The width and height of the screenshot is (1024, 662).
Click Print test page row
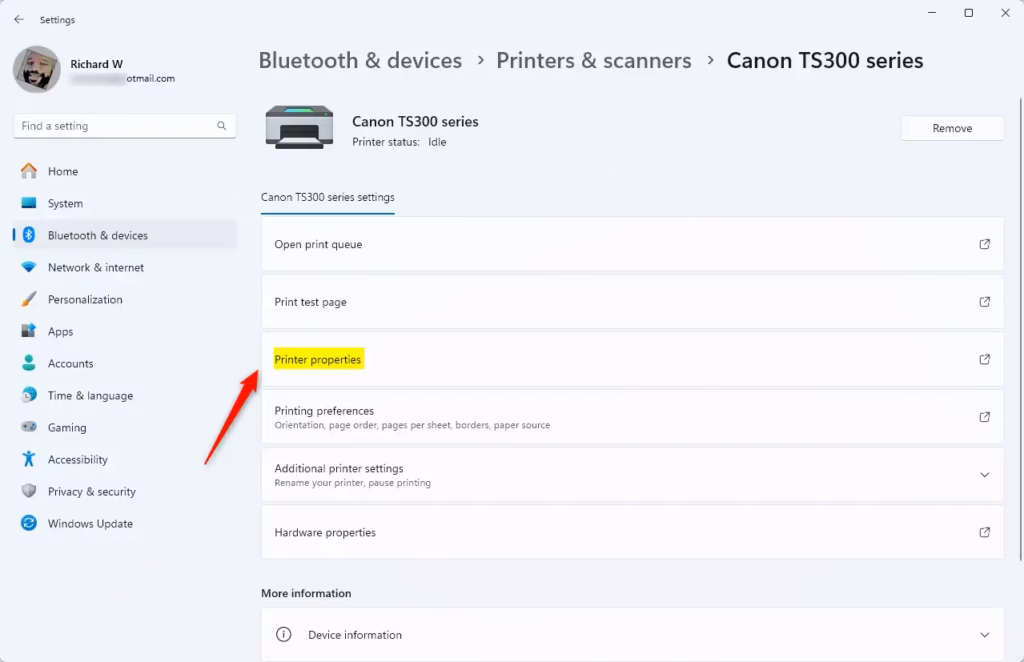click(632, 302)
